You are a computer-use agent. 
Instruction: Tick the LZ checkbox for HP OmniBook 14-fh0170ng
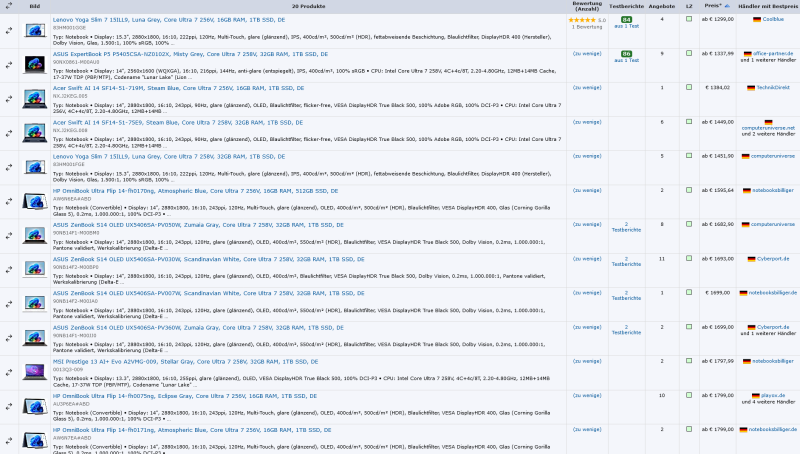(689, 190)
